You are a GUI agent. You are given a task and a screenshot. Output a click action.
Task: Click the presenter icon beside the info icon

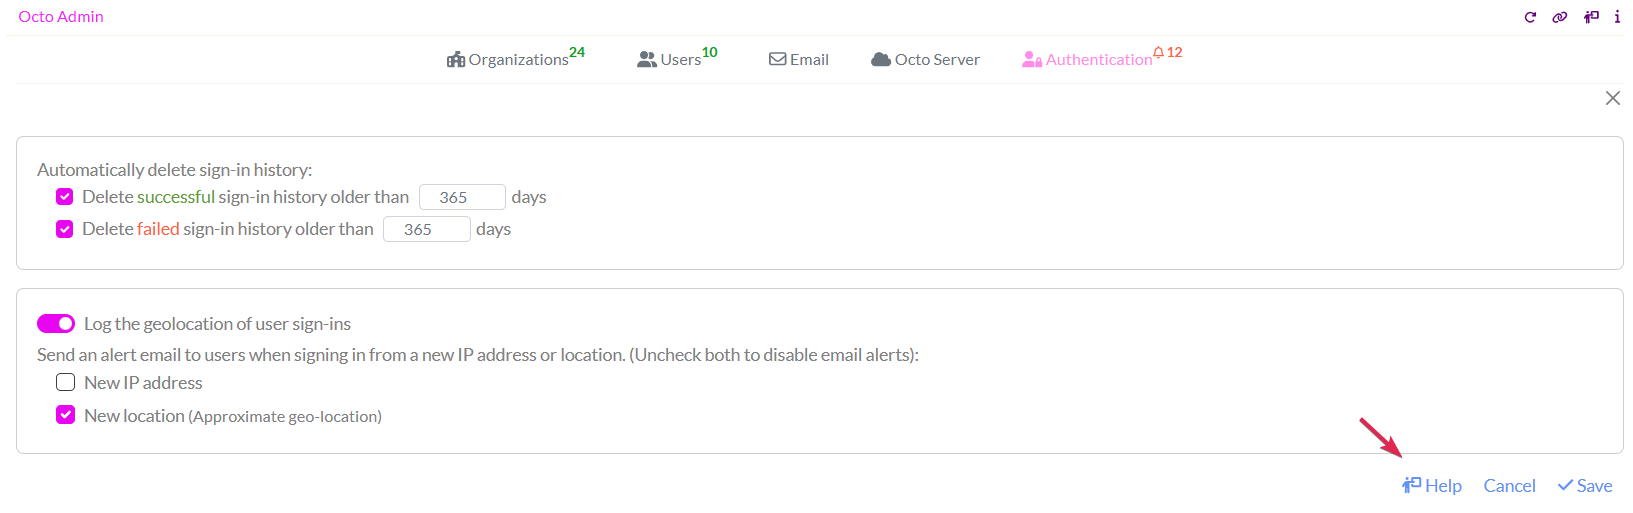pyautogui.click(x=1591, y=17)
